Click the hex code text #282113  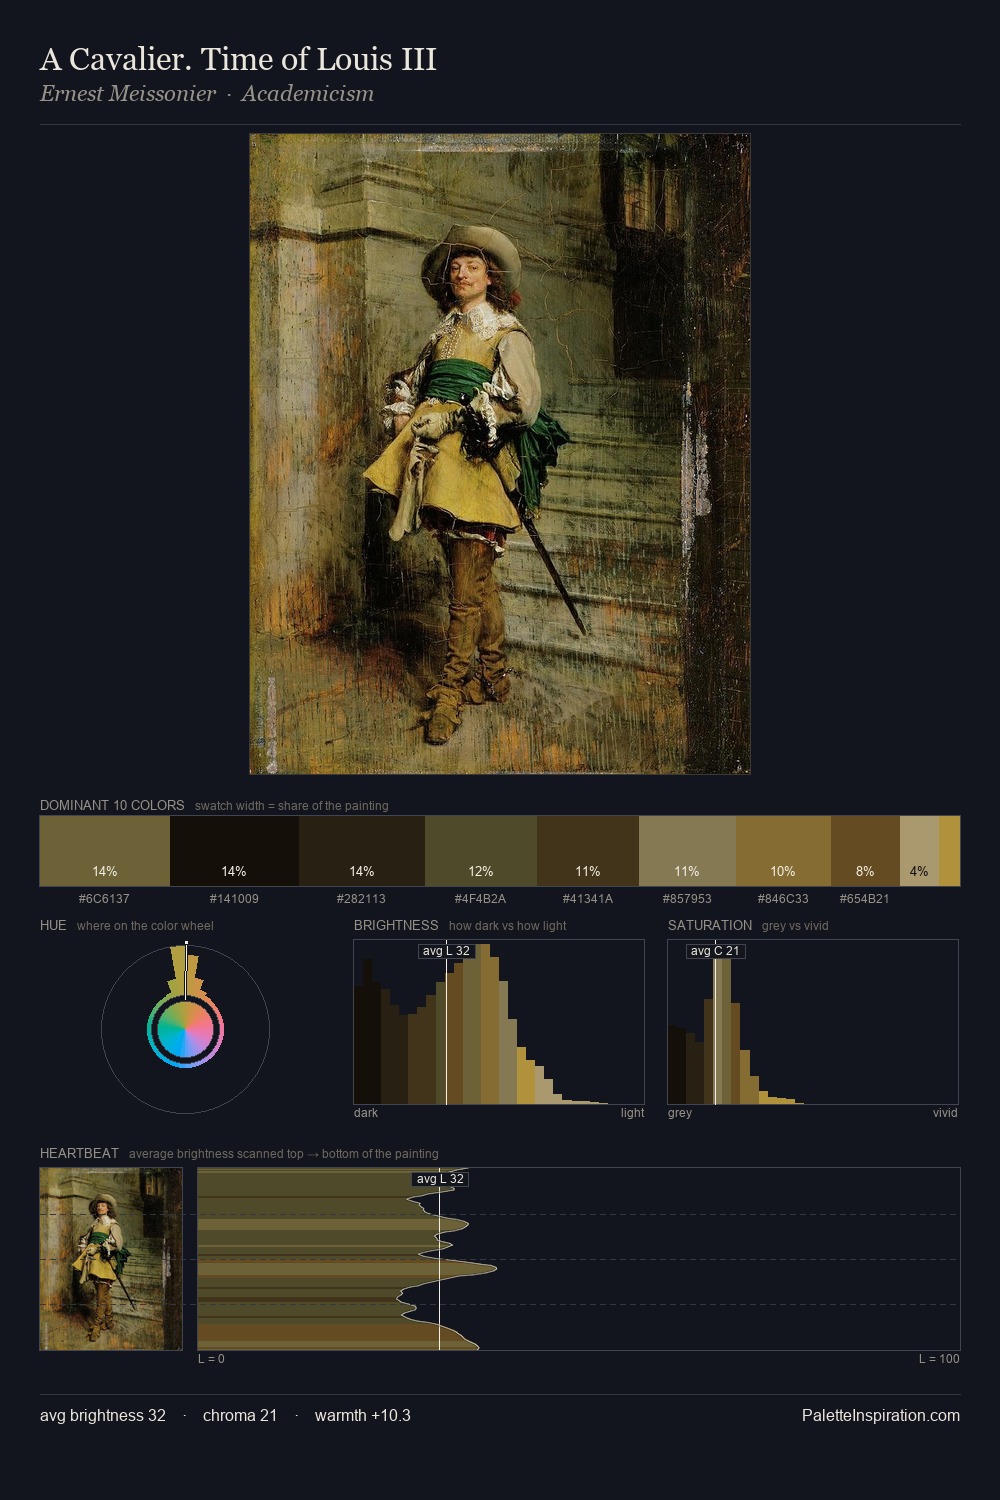(361, 899)
